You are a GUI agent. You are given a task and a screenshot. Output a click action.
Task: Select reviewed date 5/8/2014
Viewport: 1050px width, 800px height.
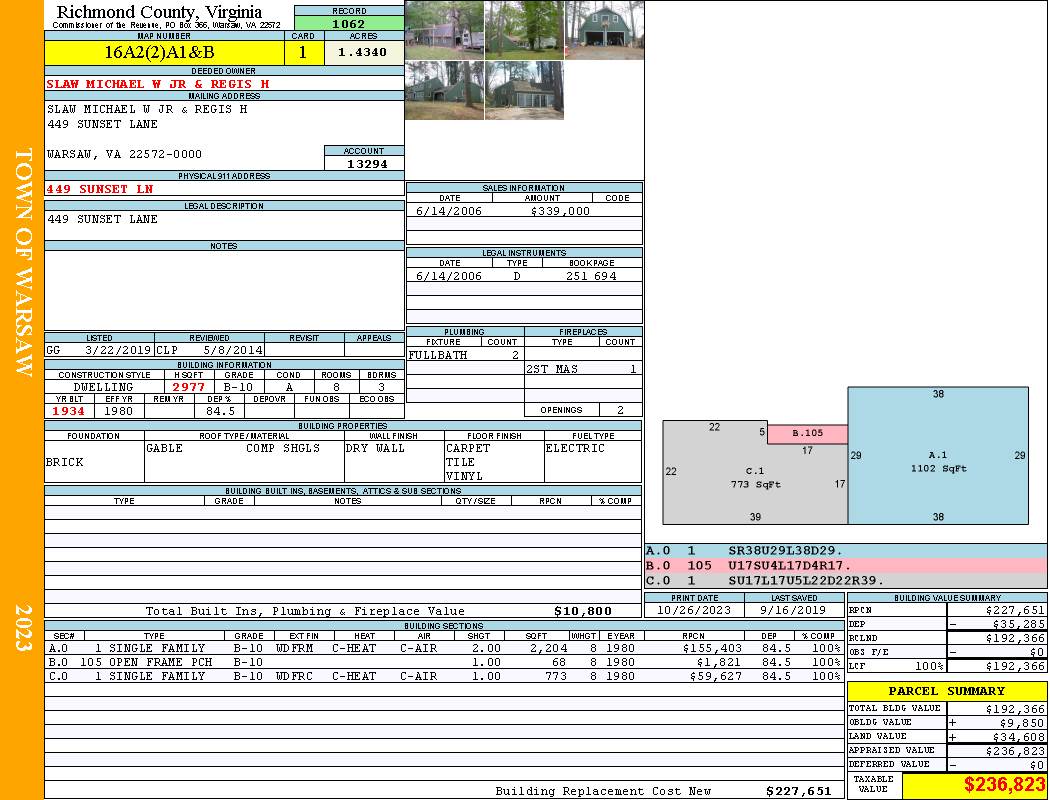232,349
